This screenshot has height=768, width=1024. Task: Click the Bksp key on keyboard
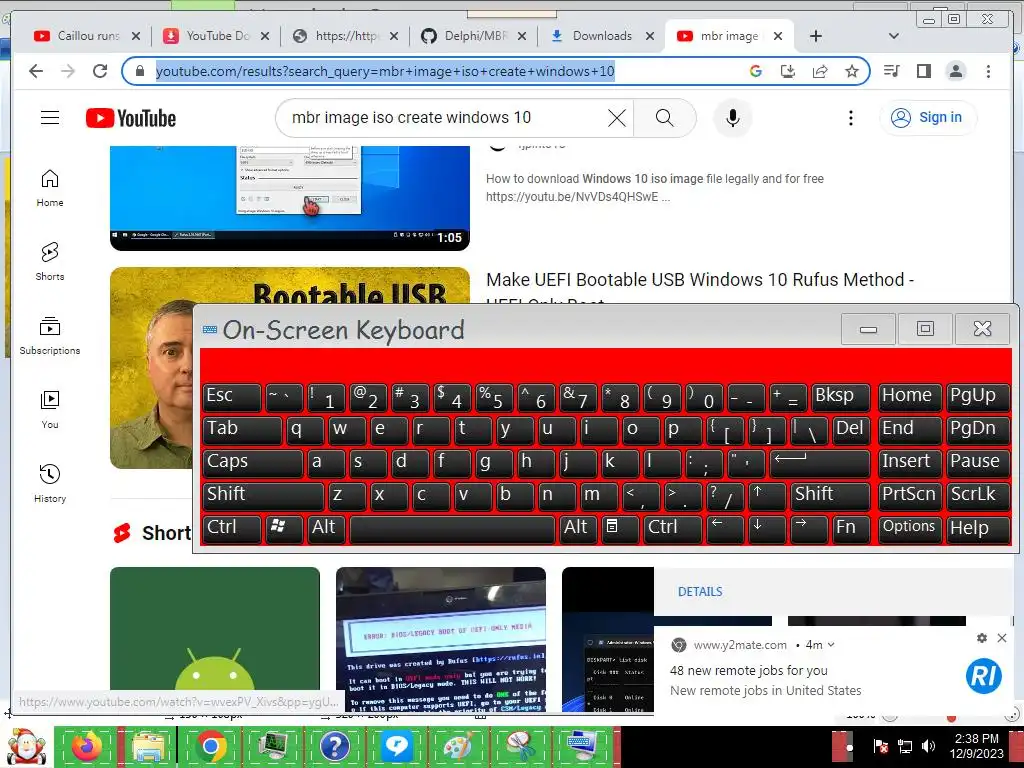tap(841, 397)
